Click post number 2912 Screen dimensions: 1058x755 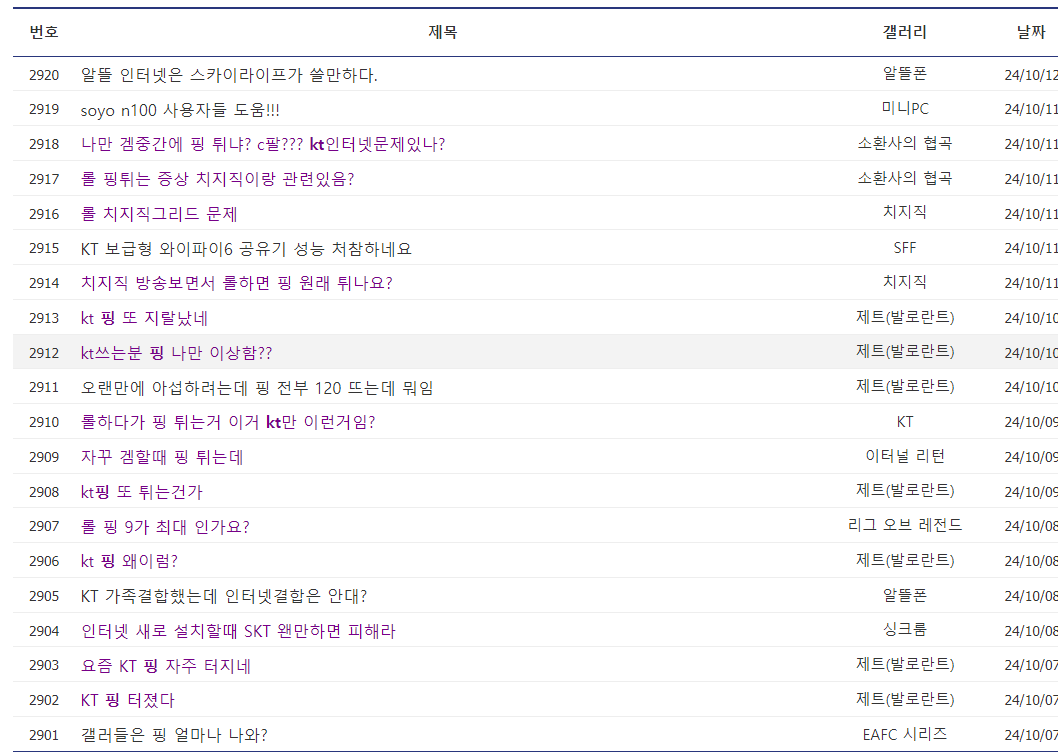[x=44, y=353]
